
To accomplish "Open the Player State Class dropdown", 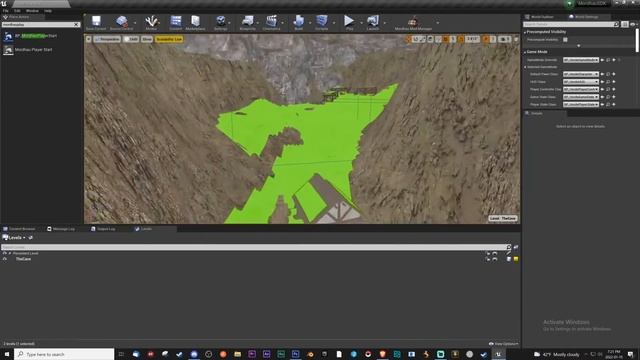I will [581, 104].
